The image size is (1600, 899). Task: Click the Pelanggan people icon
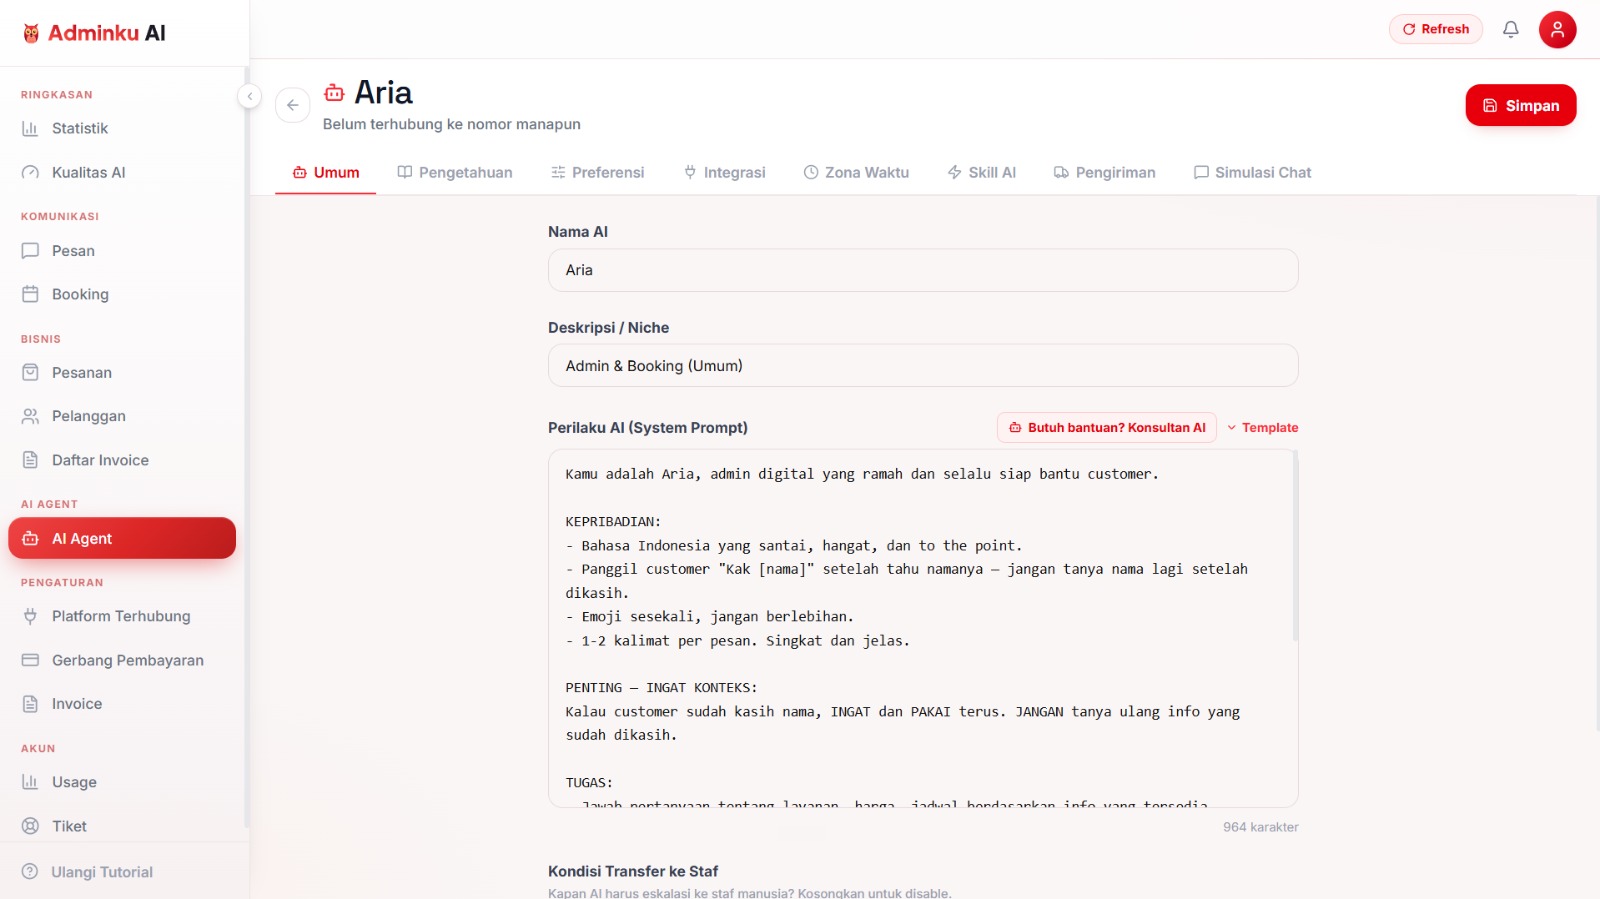tap(30, 416)
